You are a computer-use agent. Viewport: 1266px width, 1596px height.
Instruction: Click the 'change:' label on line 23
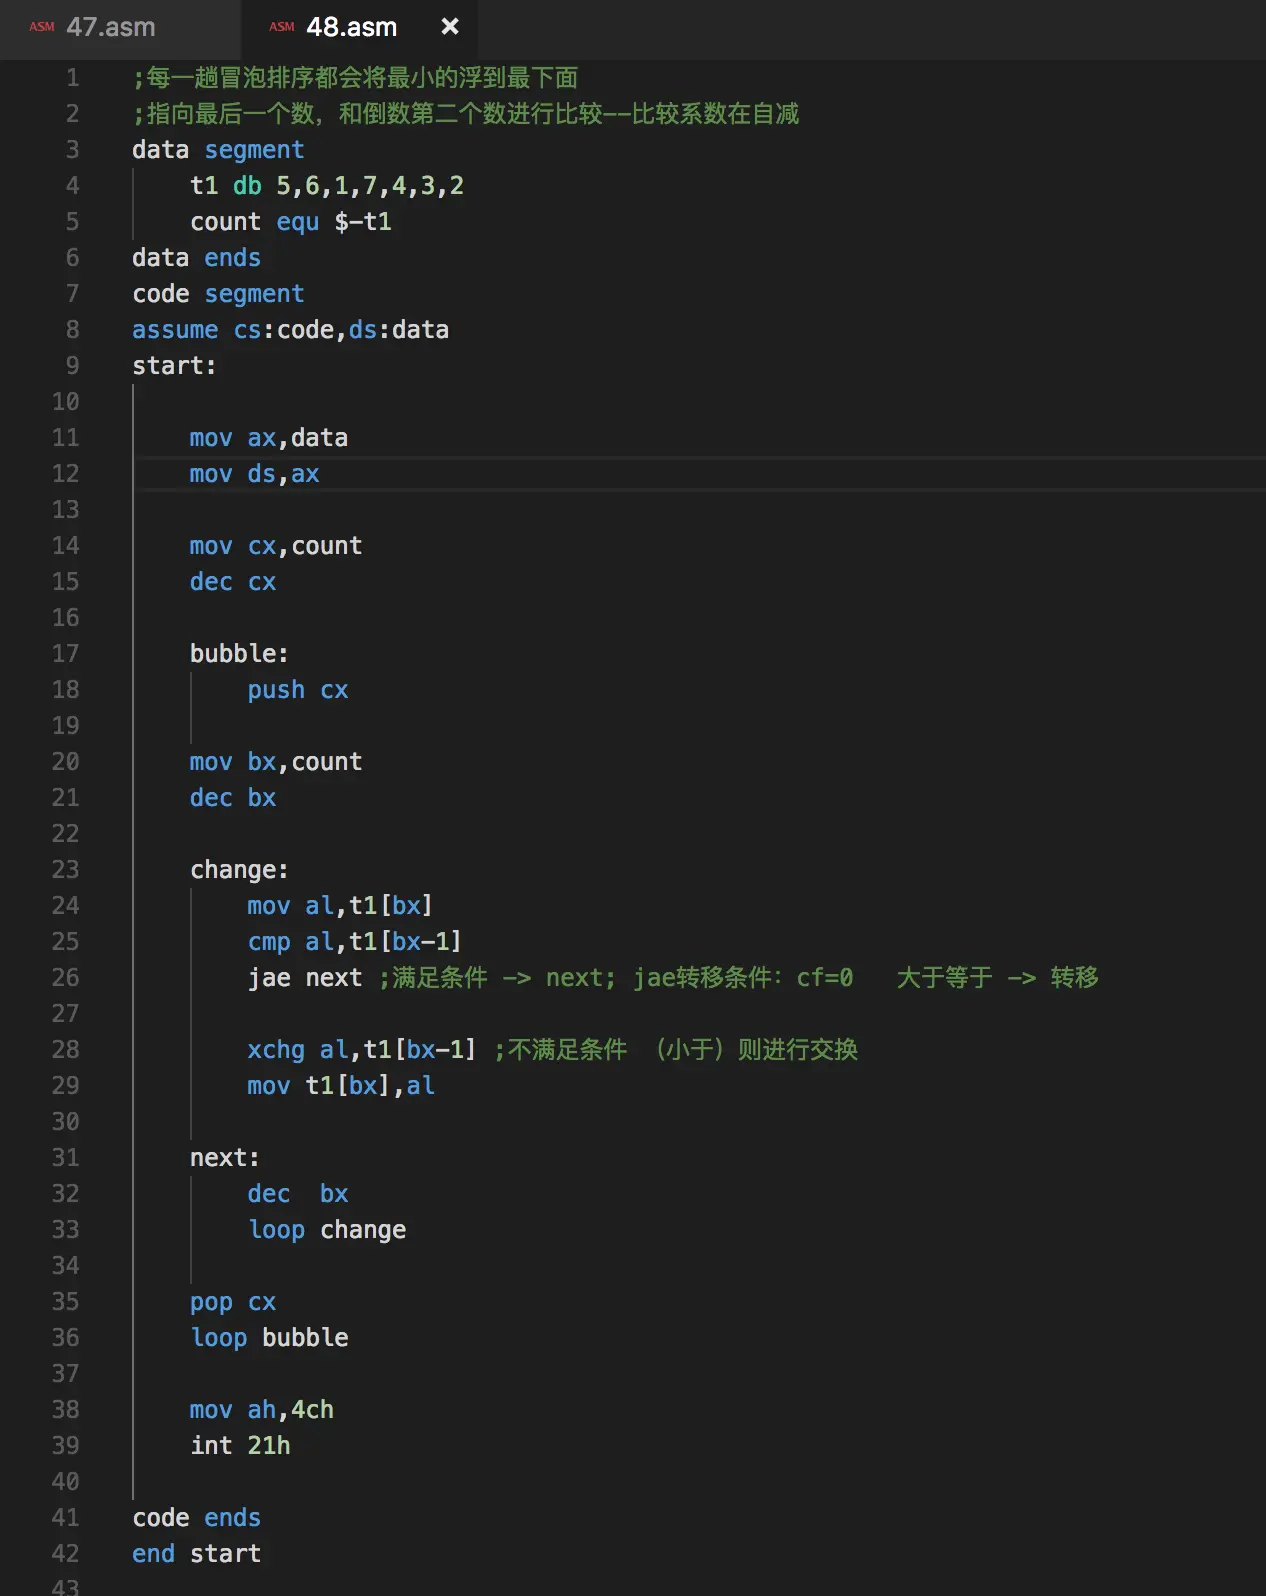click(x=239, y=870)
